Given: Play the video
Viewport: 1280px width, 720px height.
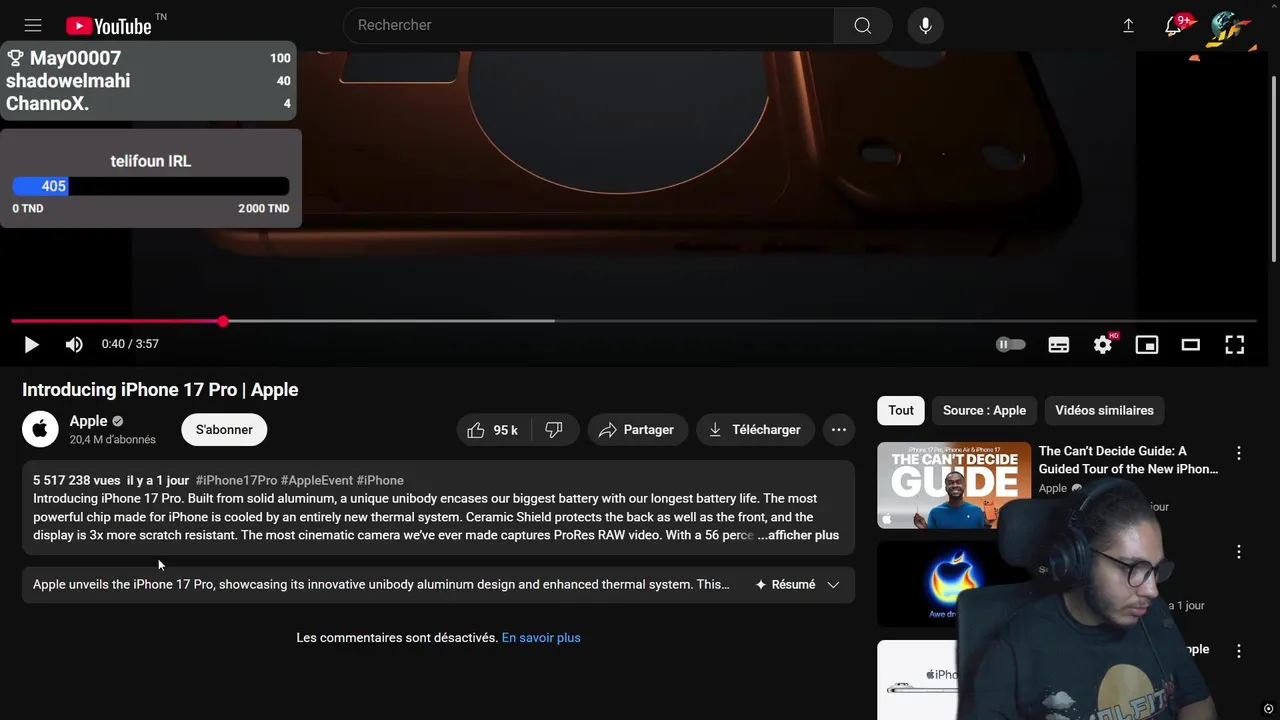Looking at the screenshot, I should pyautogui.click(x=31, y=344).
